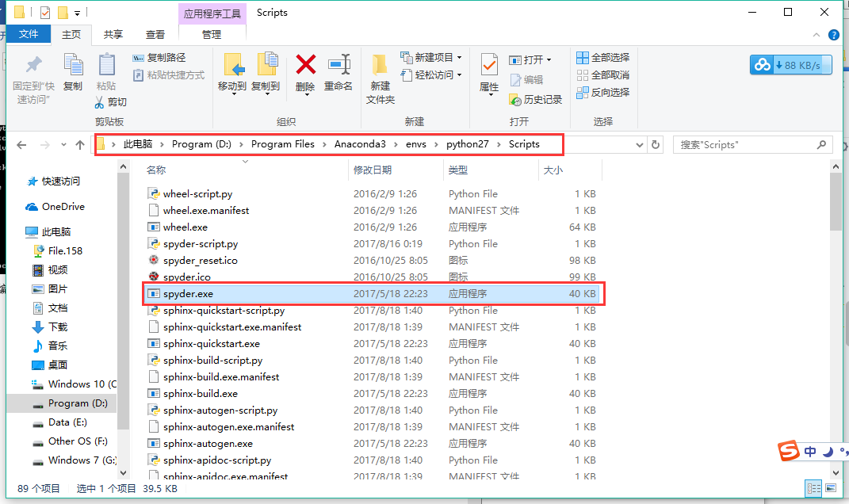Click the Back navigation arrow
849x504 pixels.
[x=22, y=145]
